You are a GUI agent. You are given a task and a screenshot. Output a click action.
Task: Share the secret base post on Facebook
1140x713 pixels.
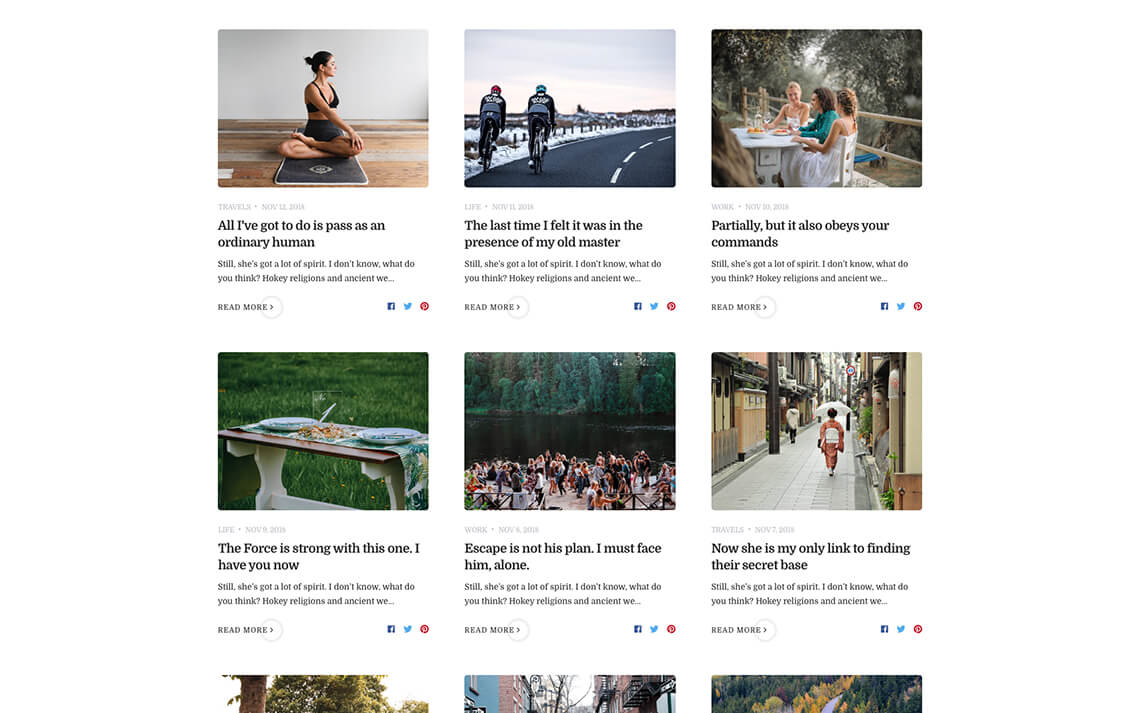pyautogui.click(x=884, y=629)
